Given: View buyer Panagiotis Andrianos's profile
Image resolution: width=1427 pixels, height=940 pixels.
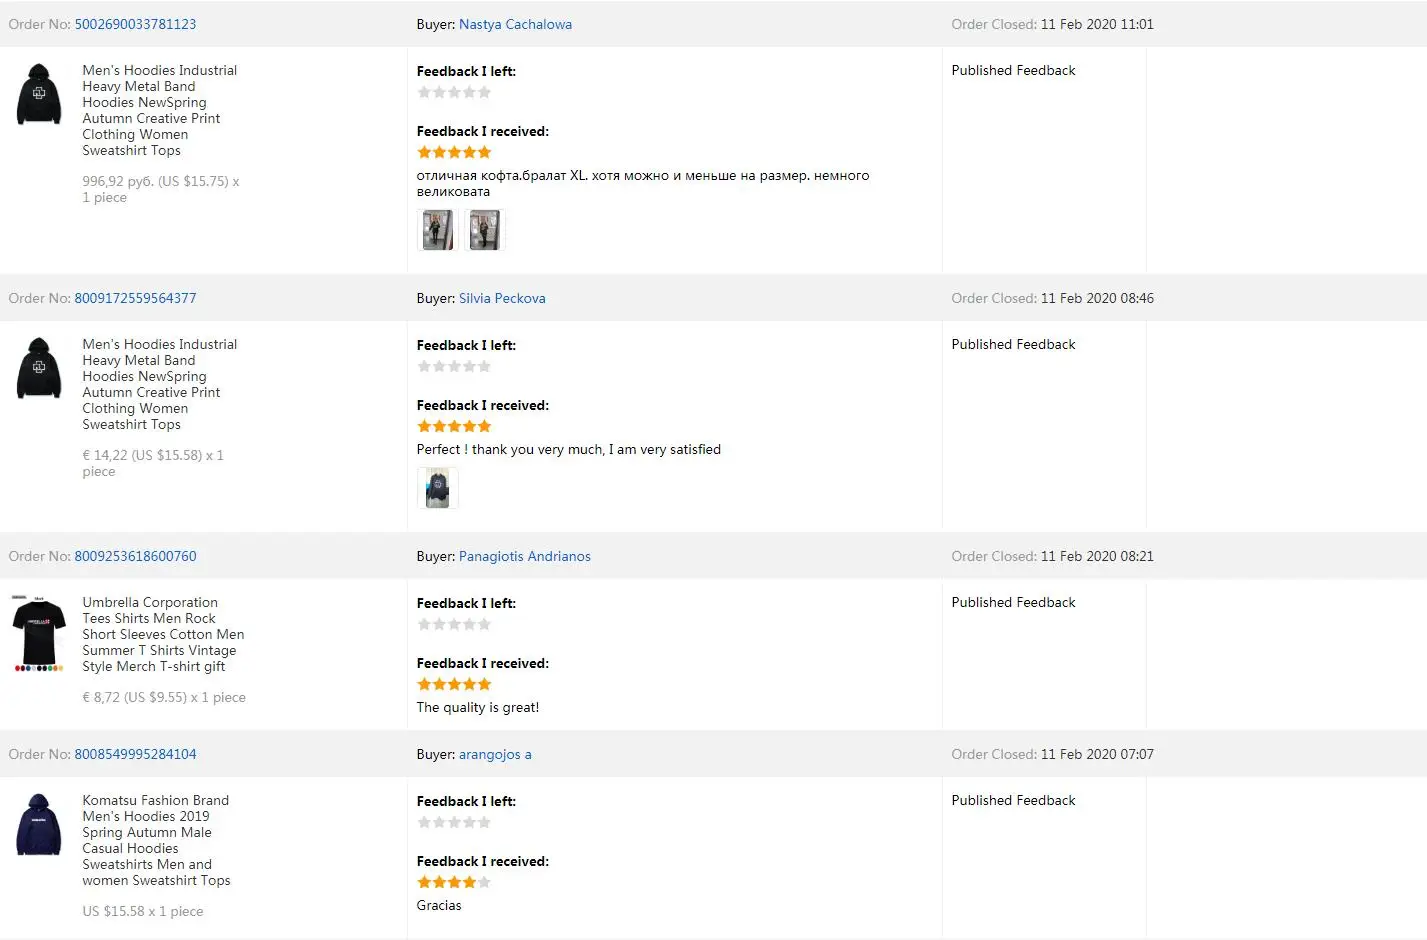Looking at the screenshot, I should tap(524, 556).
